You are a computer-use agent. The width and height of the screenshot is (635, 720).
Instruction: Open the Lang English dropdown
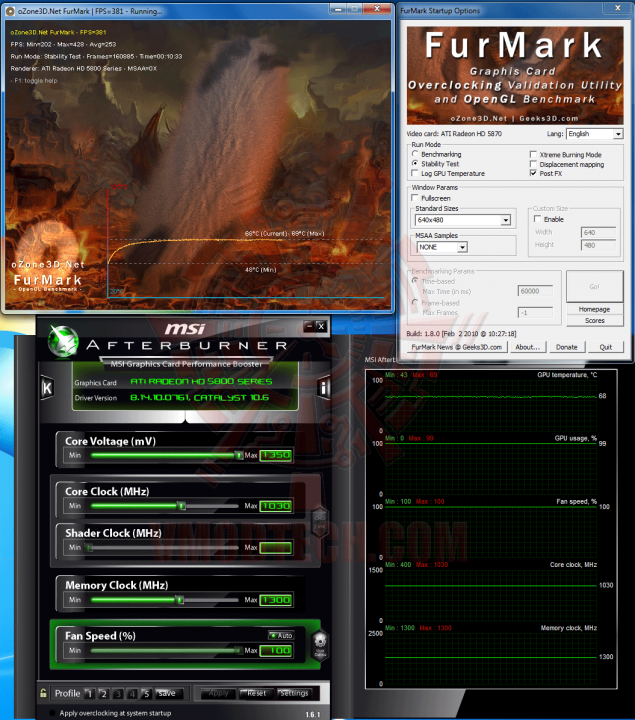[595, 134]
